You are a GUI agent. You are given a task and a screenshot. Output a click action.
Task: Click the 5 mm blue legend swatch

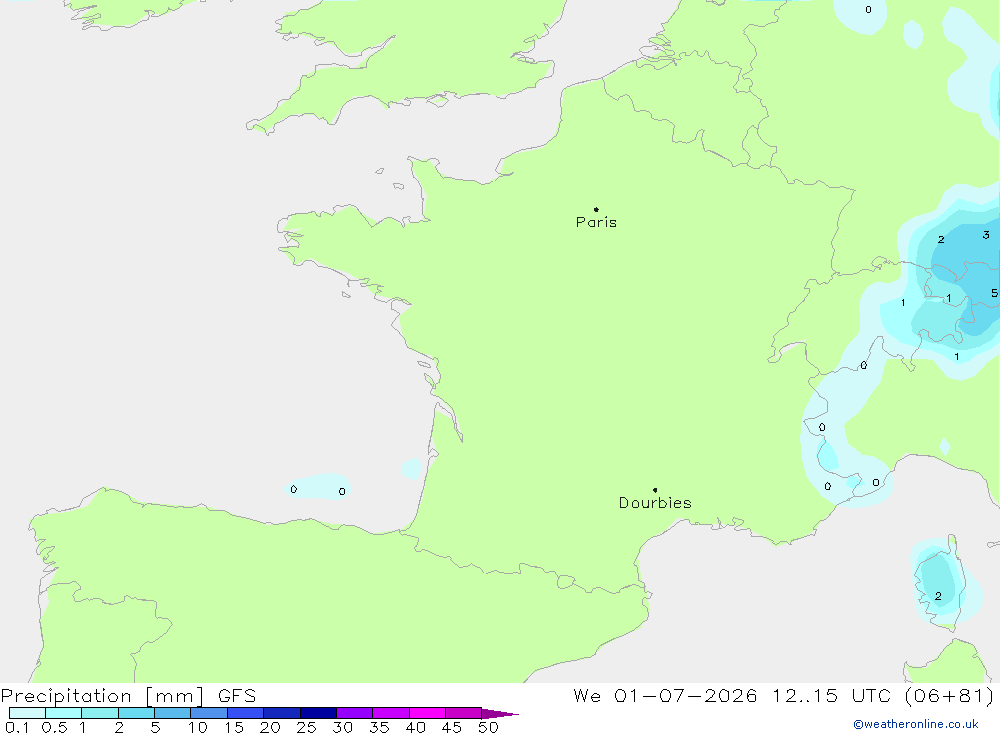(x=172, y=713)
